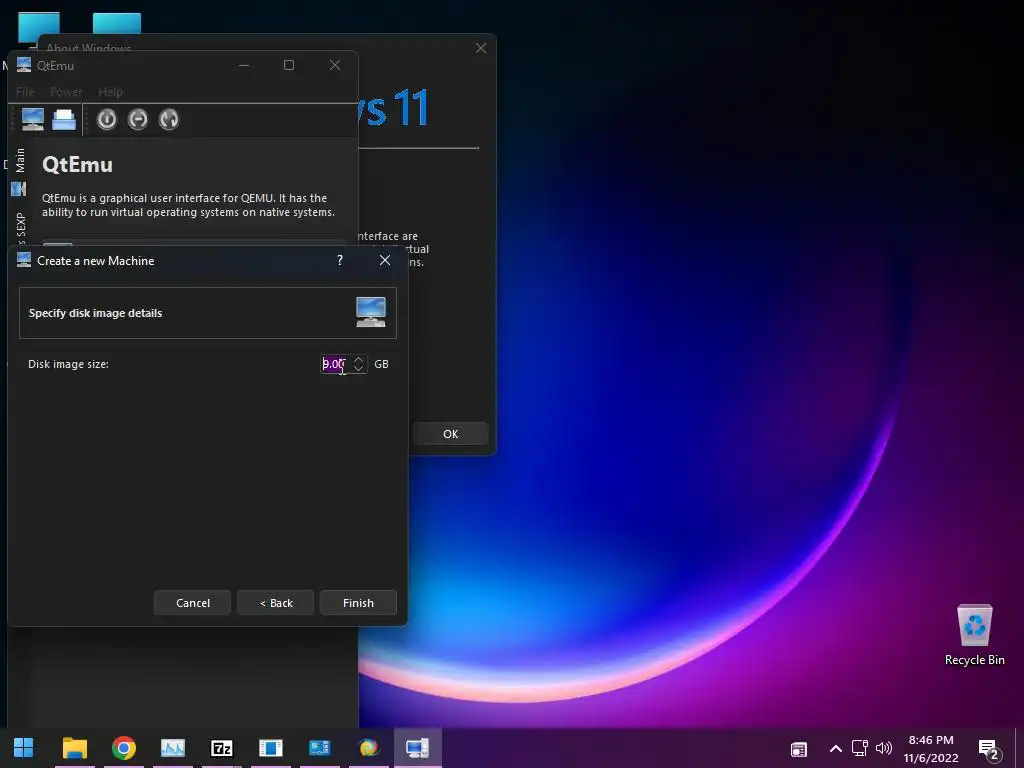Click the monitor graphic in the wizard header
1024x768 pixels.
click(371, 312)
